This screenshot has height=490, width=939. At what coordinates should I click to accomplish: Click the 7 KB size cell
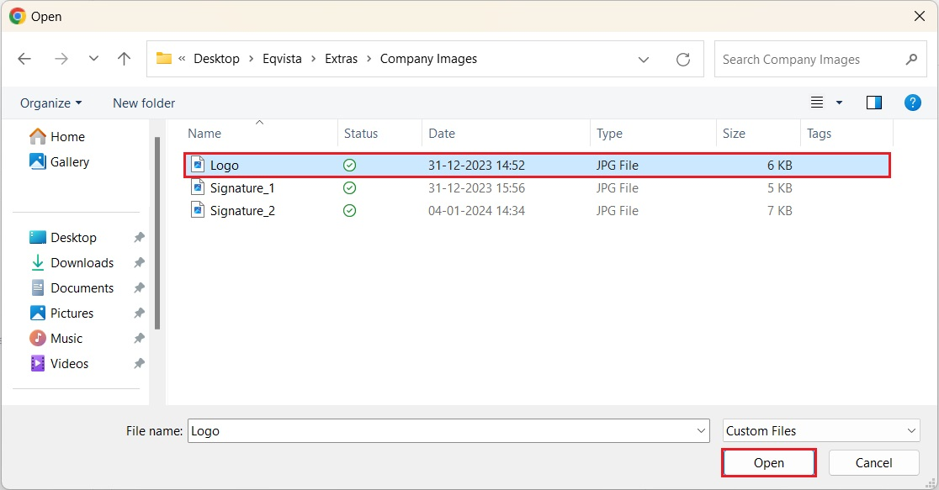pos(780,211)
